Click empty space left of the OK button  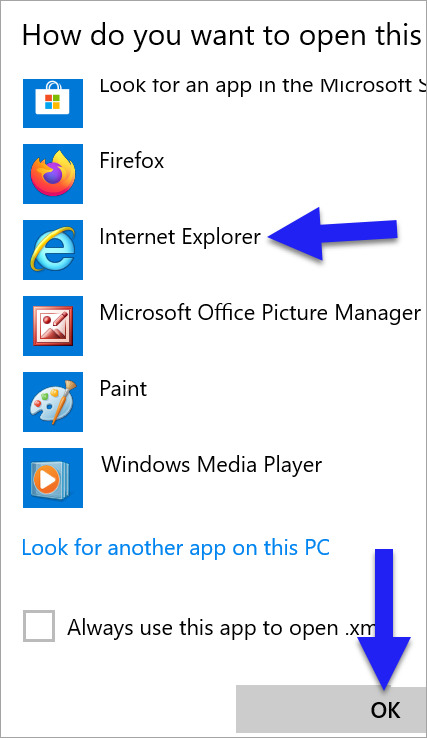(118, 709)
